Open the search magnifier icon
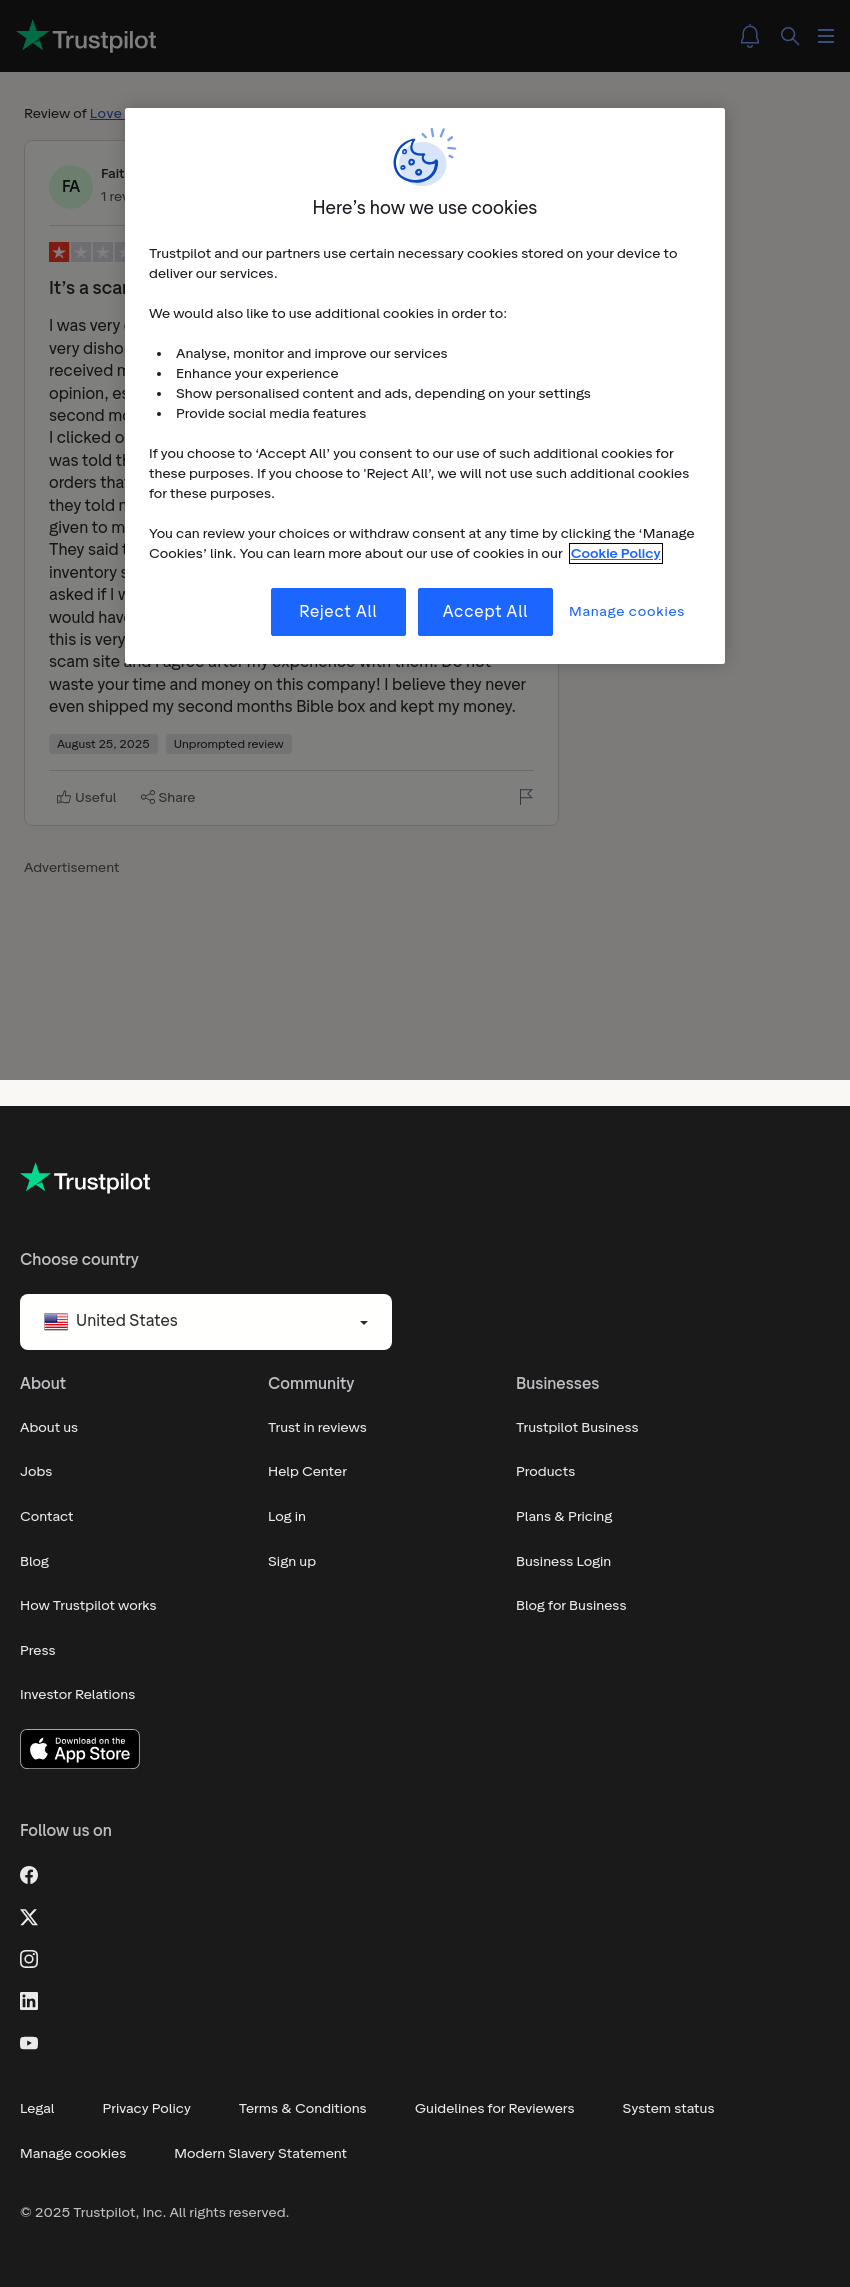This screenshot has height=2287, width=850. (x=790, y=36)
